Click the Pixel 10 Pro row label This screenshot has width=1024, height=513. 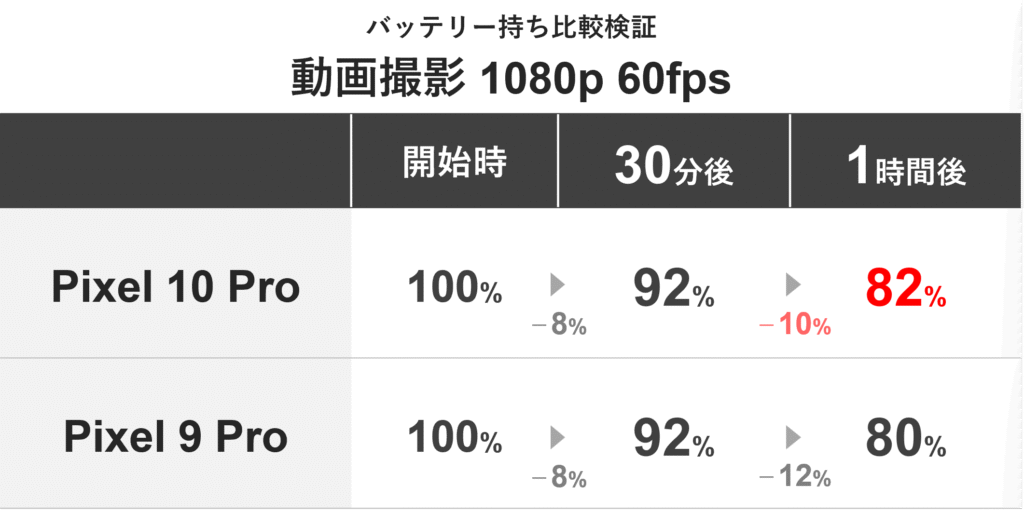176,288
